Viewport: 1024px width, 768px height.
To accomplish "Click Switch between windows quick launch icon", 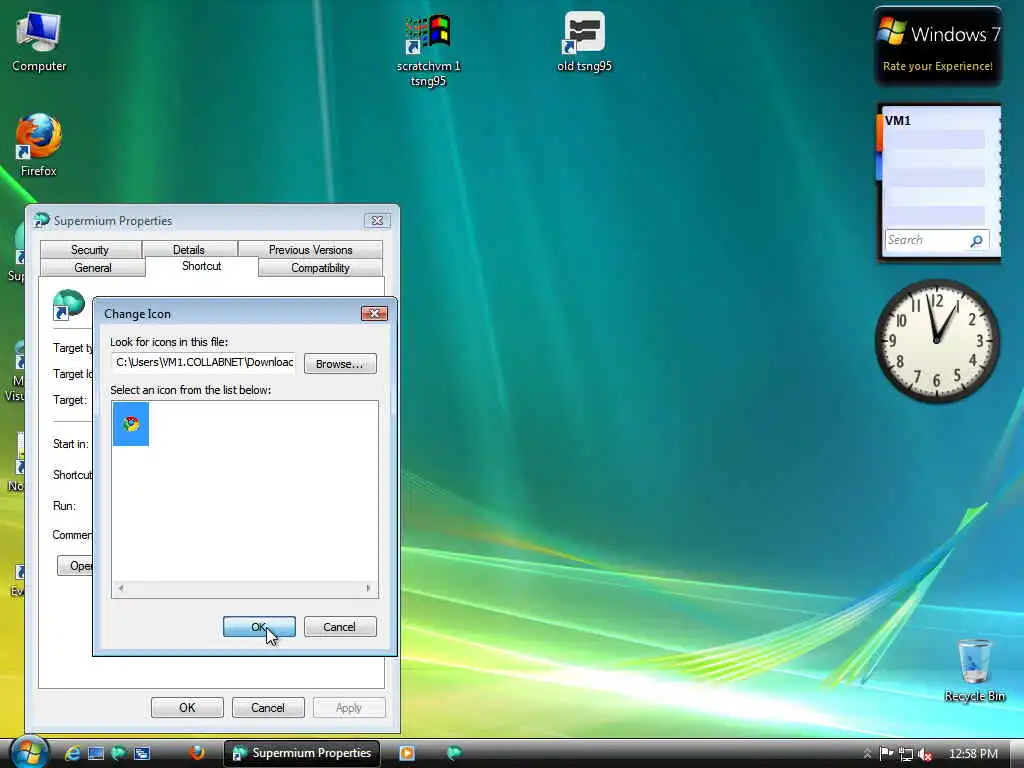I will (x=142, y=754).
